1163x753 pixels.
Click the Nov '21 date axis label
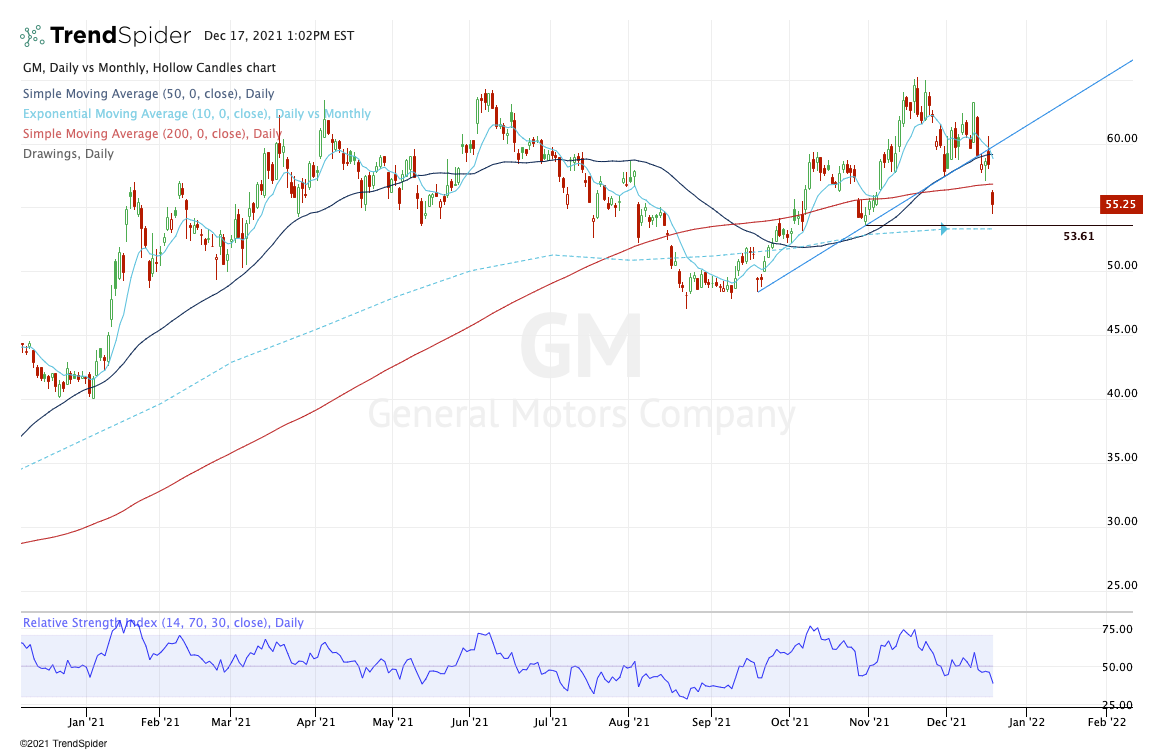tap(869, 721)
